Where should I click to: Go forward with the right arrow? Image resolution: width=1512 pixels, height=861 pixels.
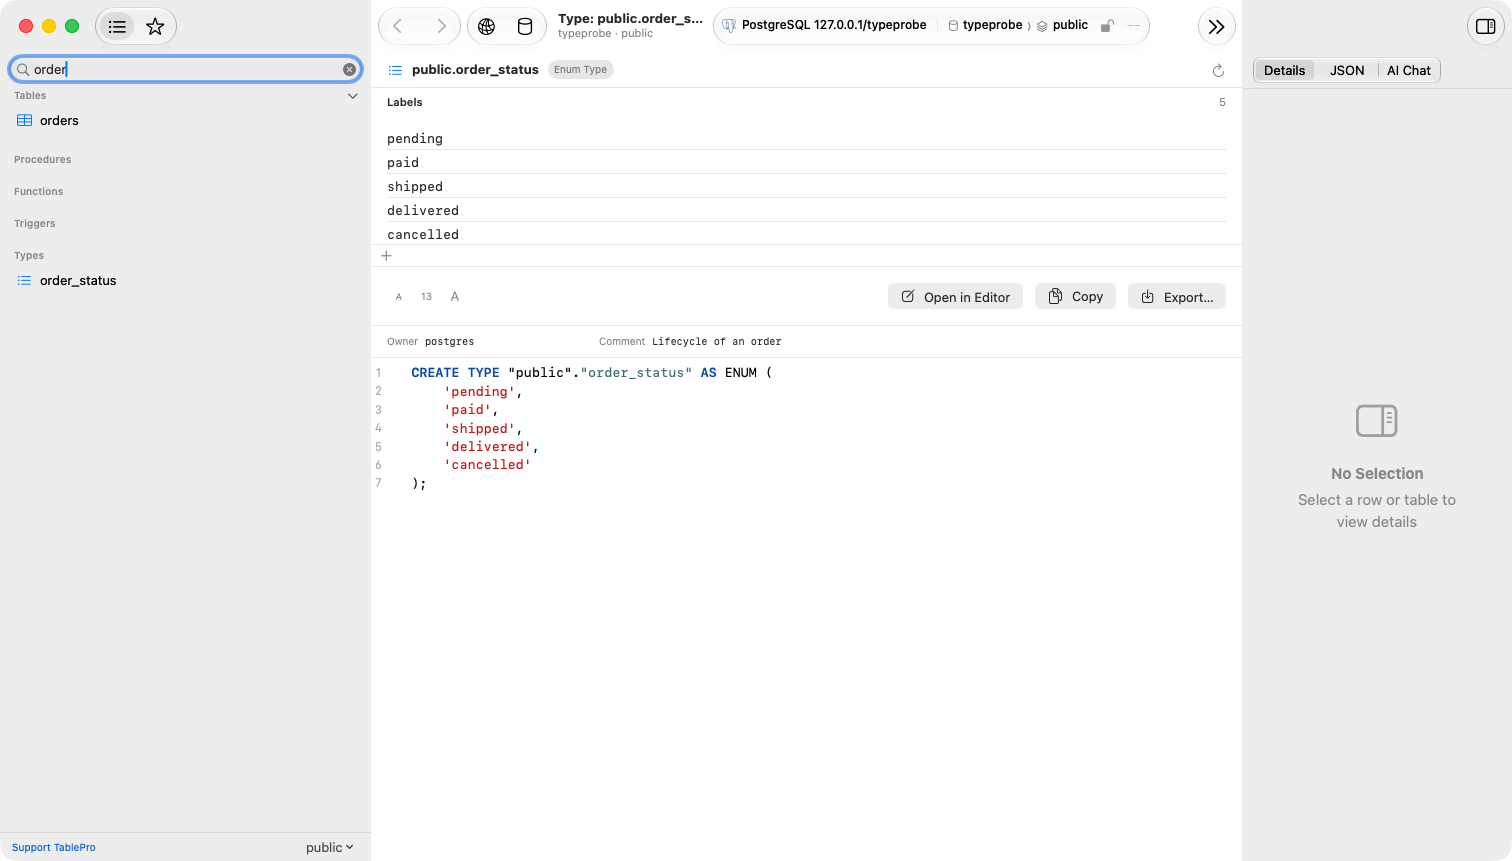coord(441,26)
